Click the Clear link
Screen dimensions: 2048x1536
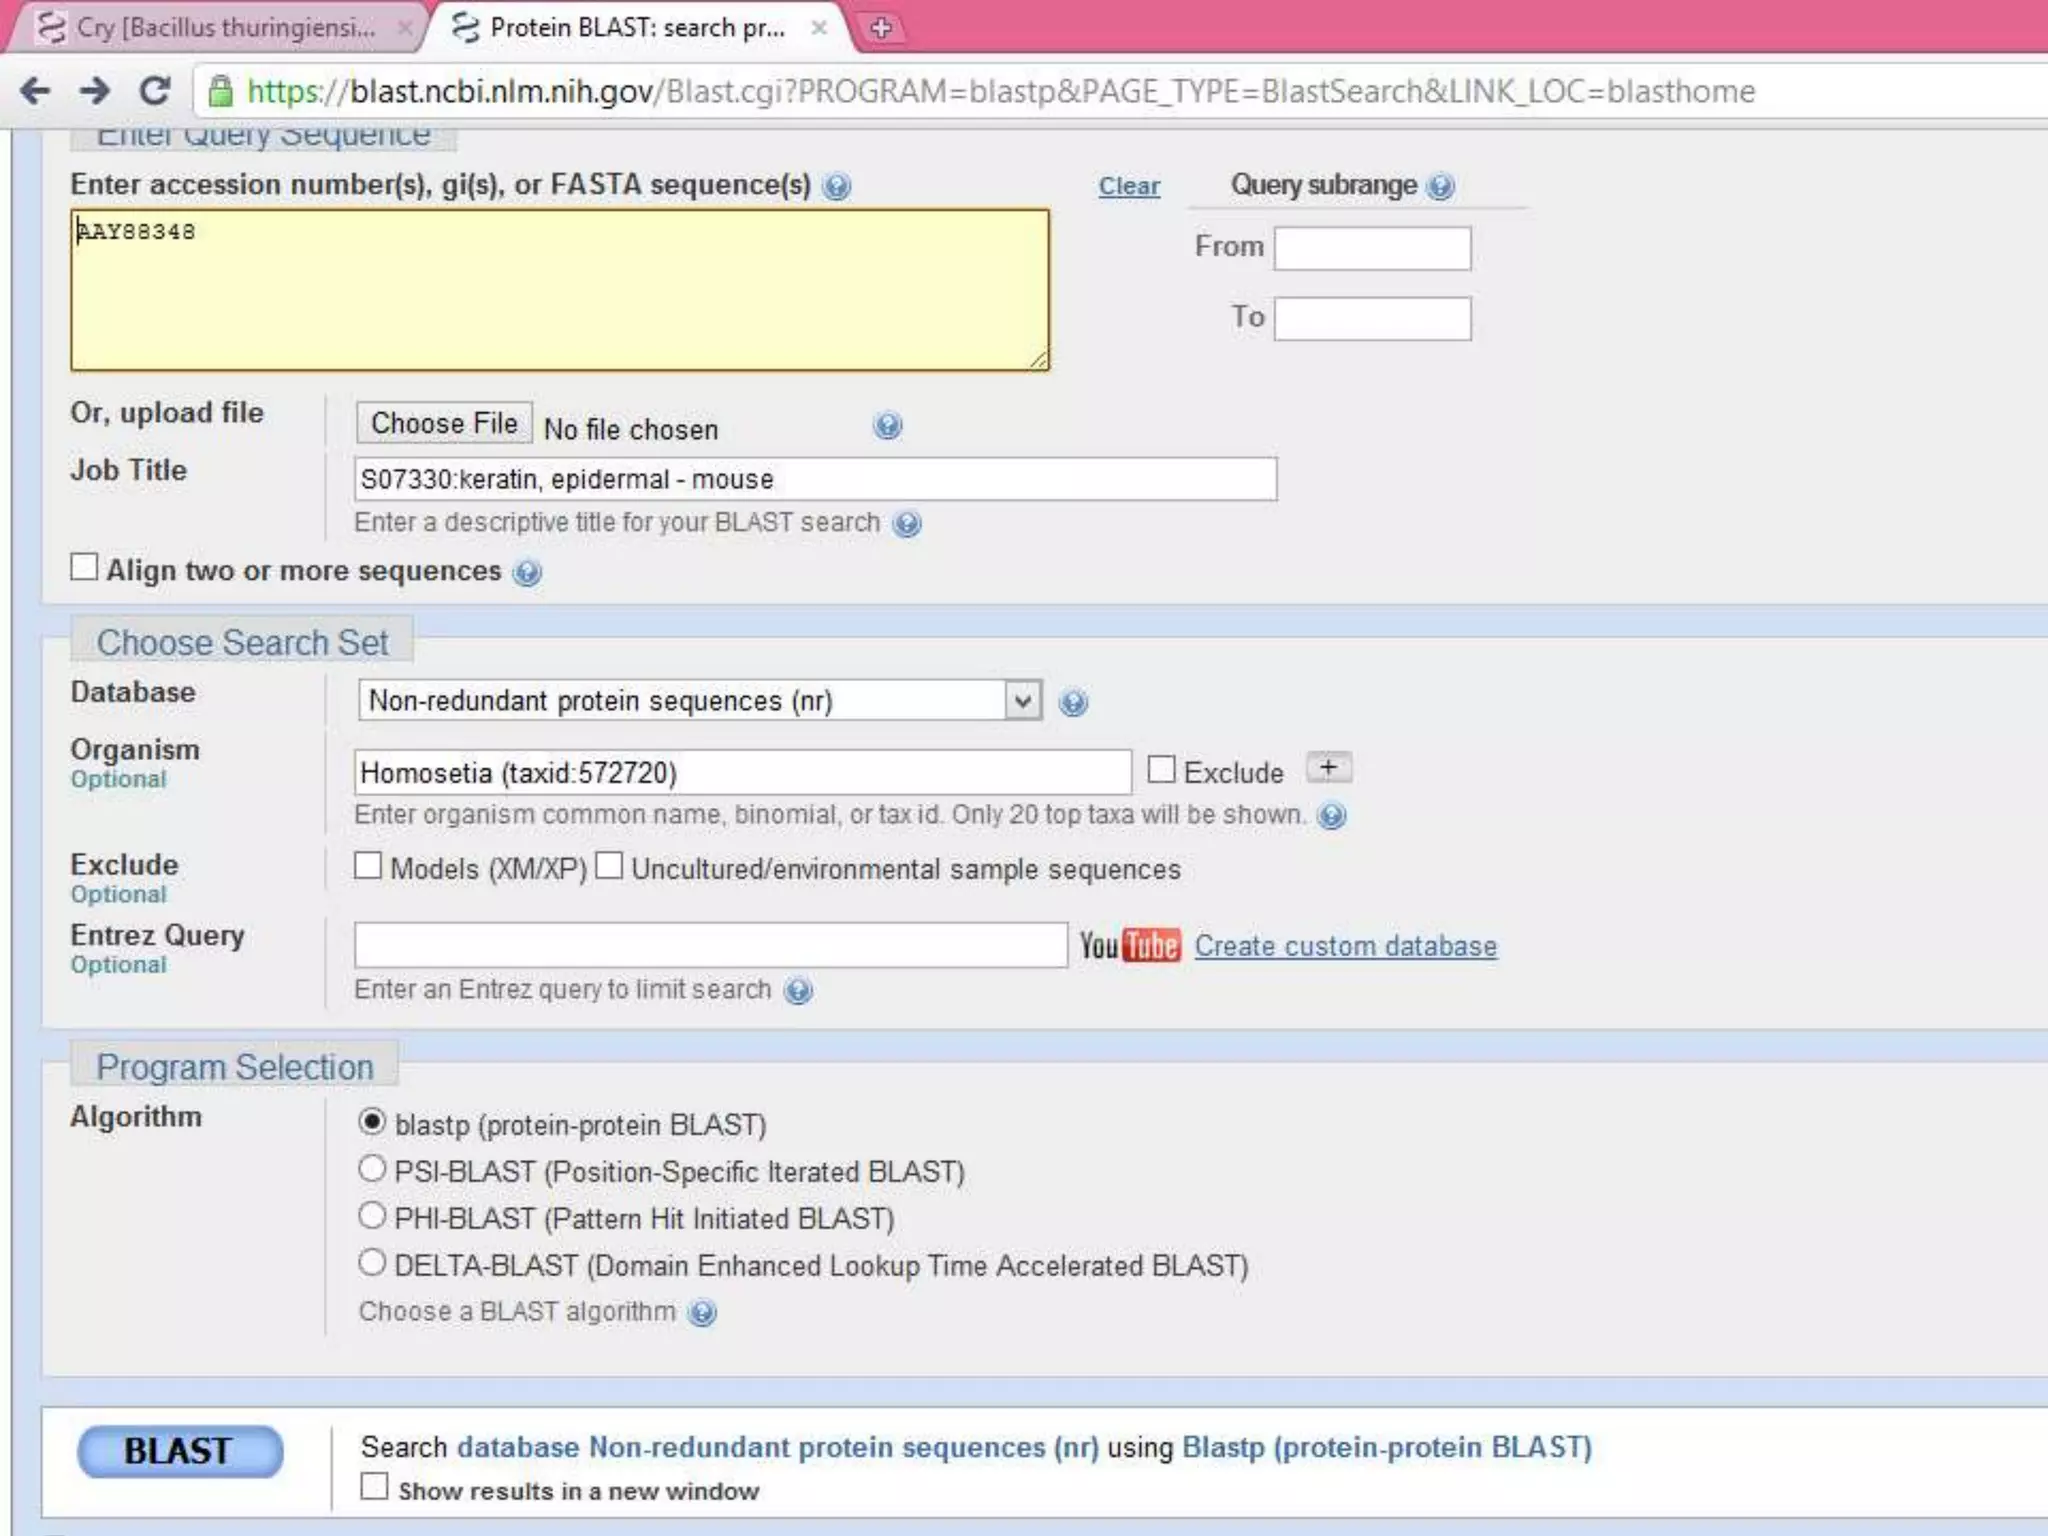coord(1129,187)
